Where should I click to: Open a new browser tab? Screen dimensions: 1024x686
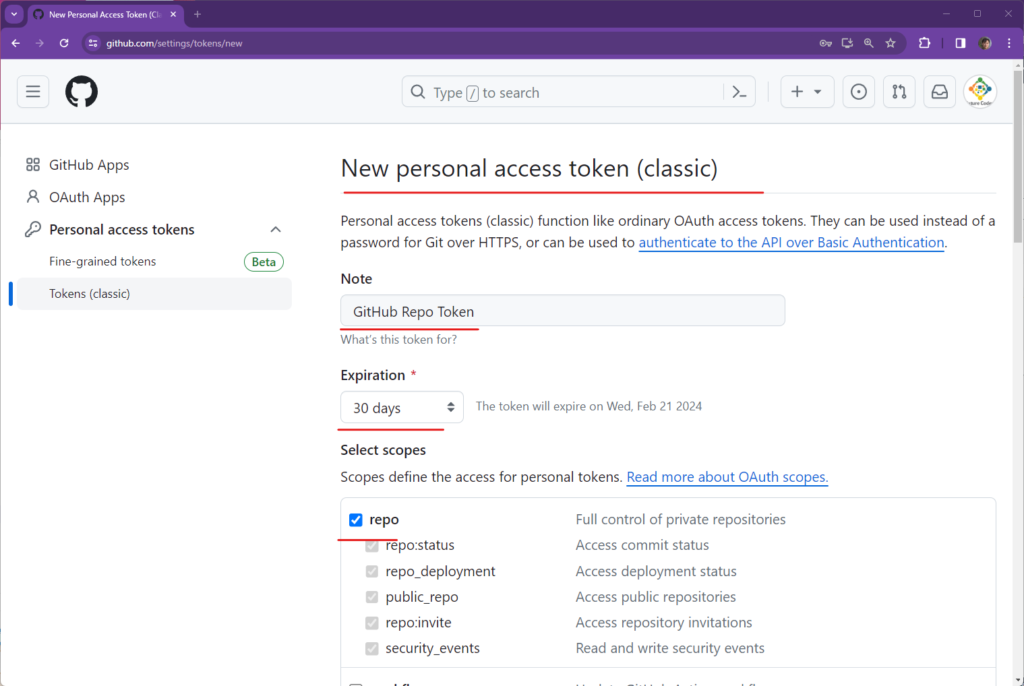click(x=197, y=14)
